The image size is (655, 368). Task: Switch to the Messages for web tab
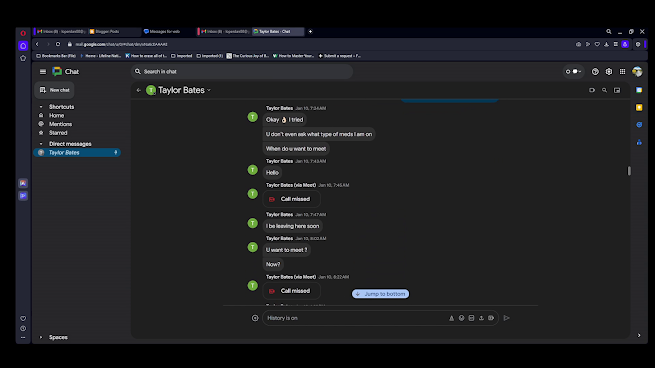pos(168,31)
